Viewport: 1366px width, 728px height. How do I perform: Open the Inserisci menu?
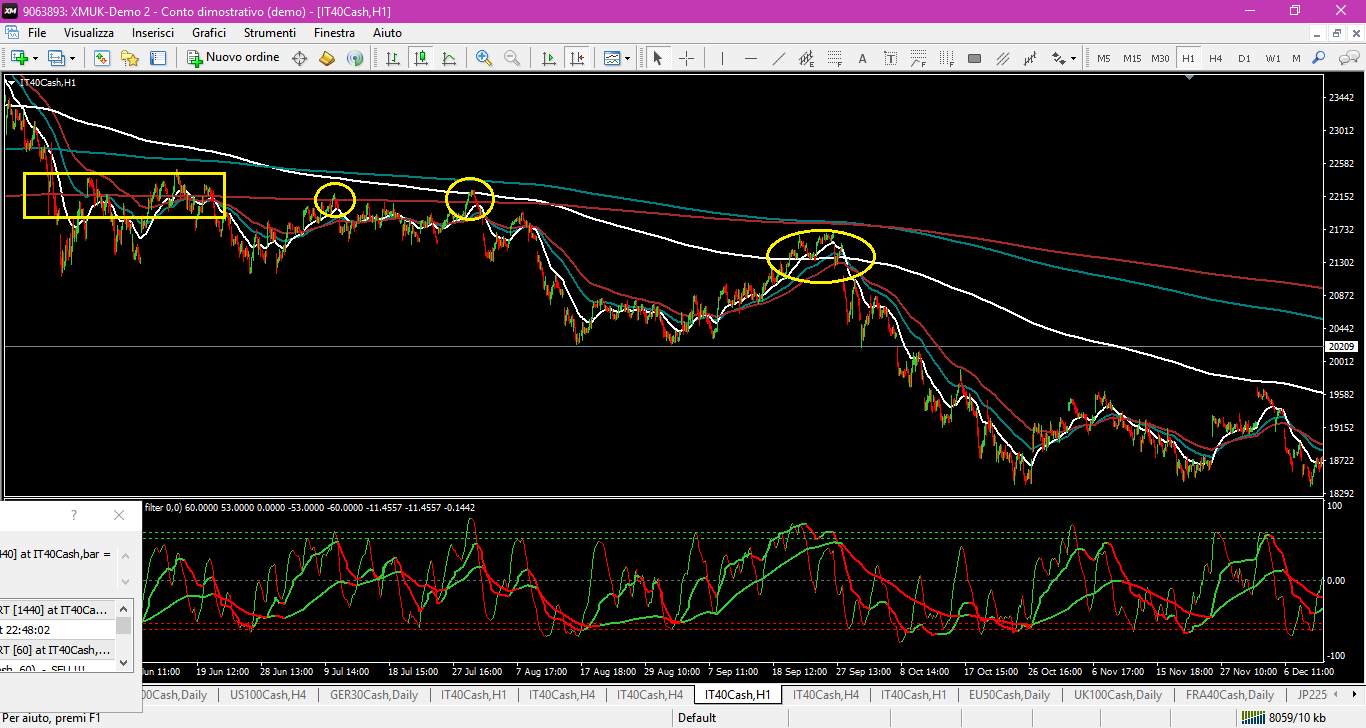tap(153, 33)
